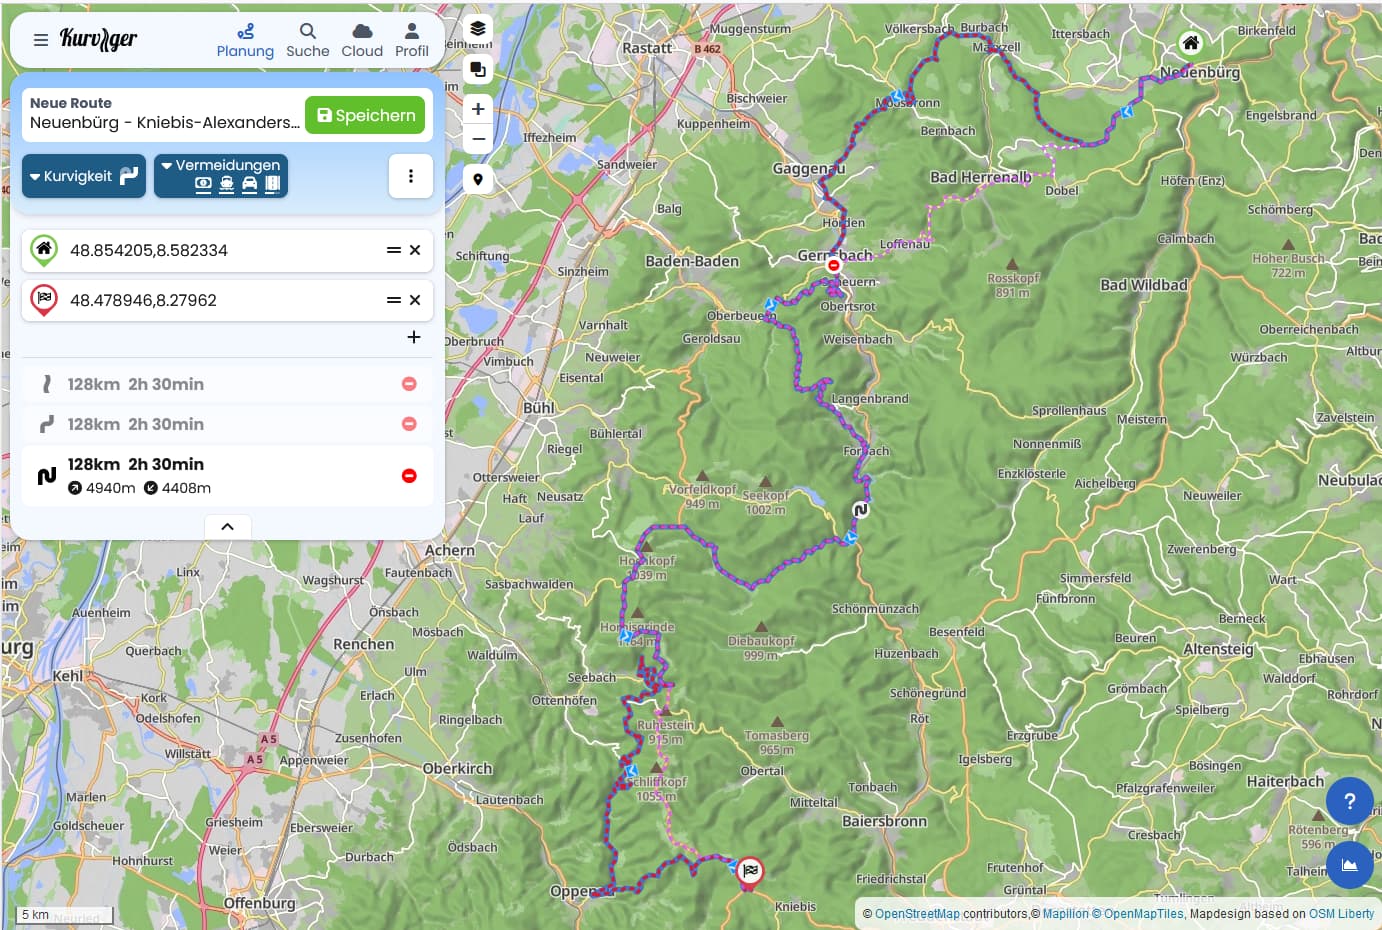
Task: Open the Cloud tab
Action: click(362, 41)
